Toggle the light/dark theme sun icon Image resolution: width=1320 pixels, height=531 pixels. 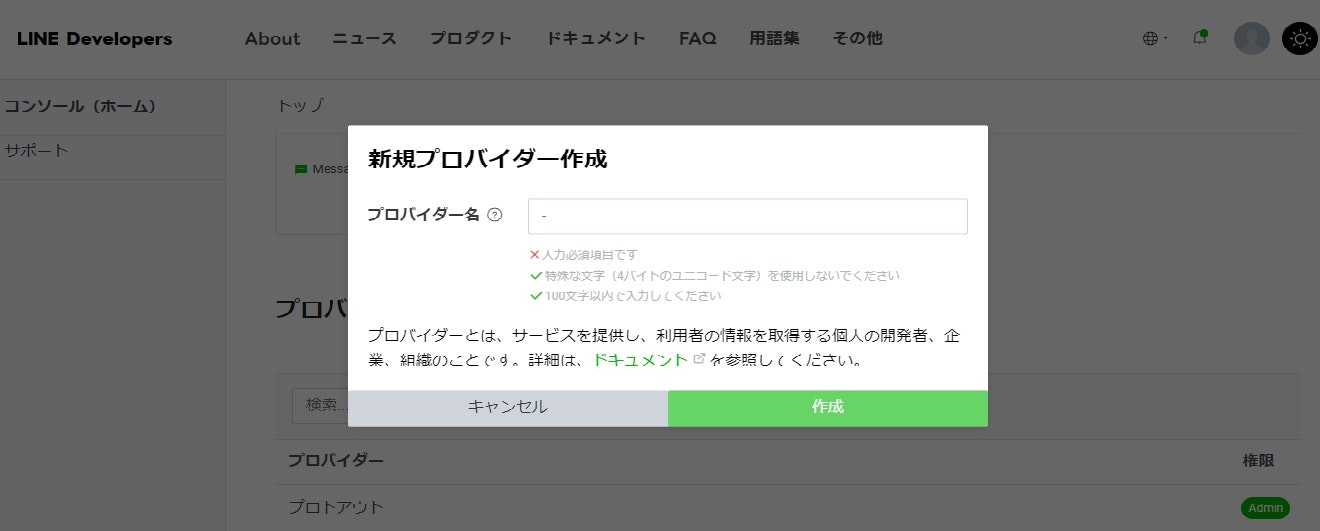coord(1300,38)
